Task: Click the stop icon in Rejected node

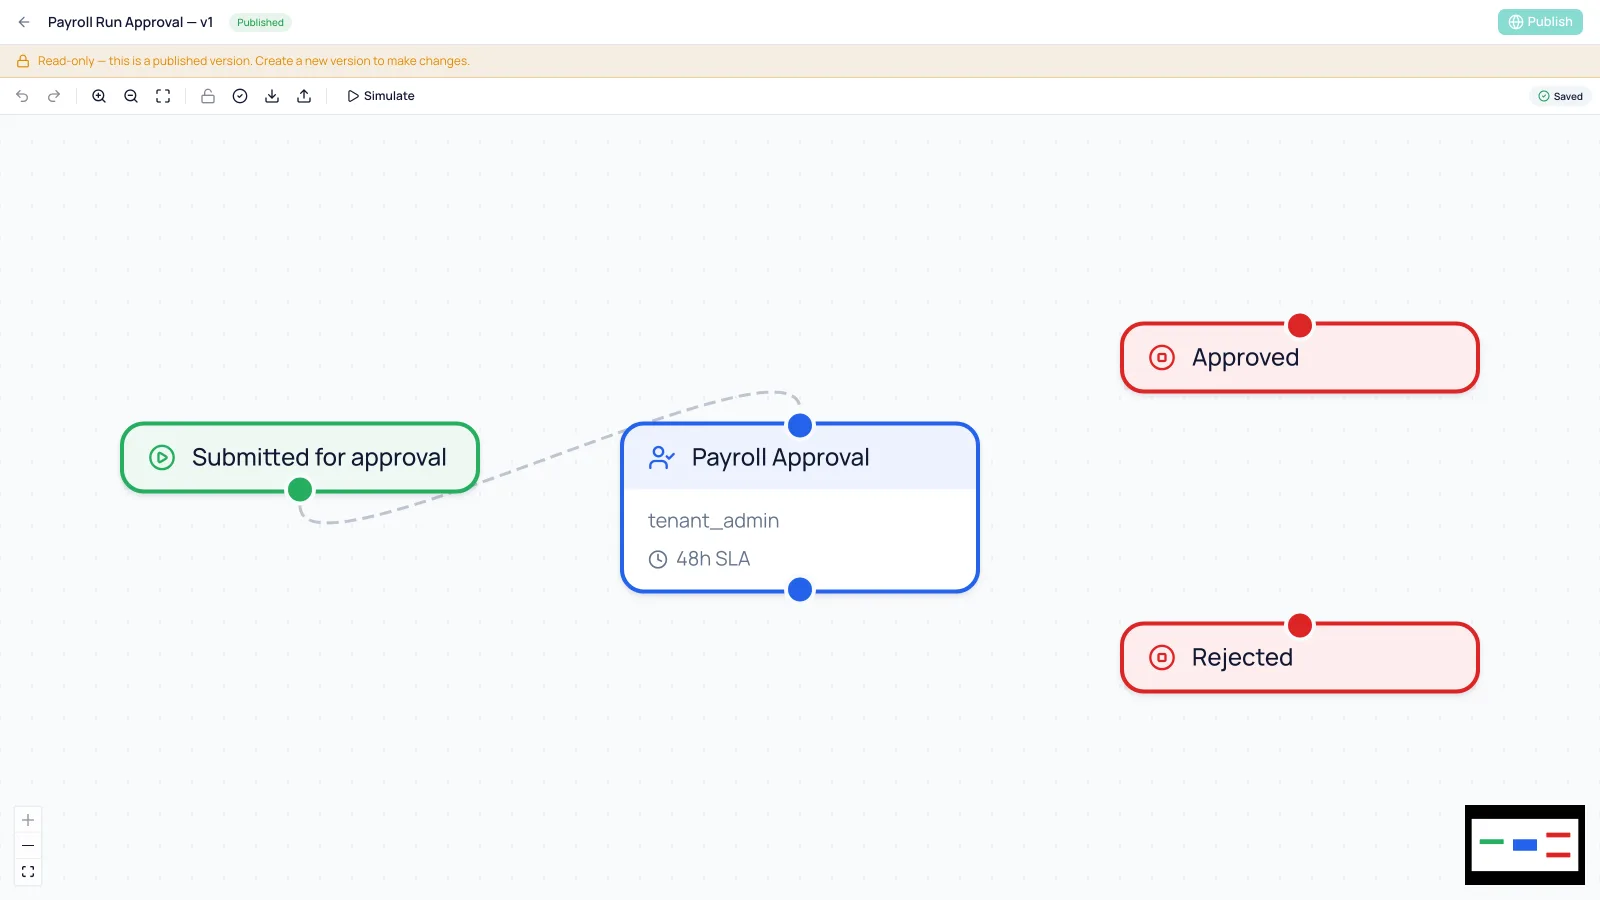Action: pos(1162,658)
